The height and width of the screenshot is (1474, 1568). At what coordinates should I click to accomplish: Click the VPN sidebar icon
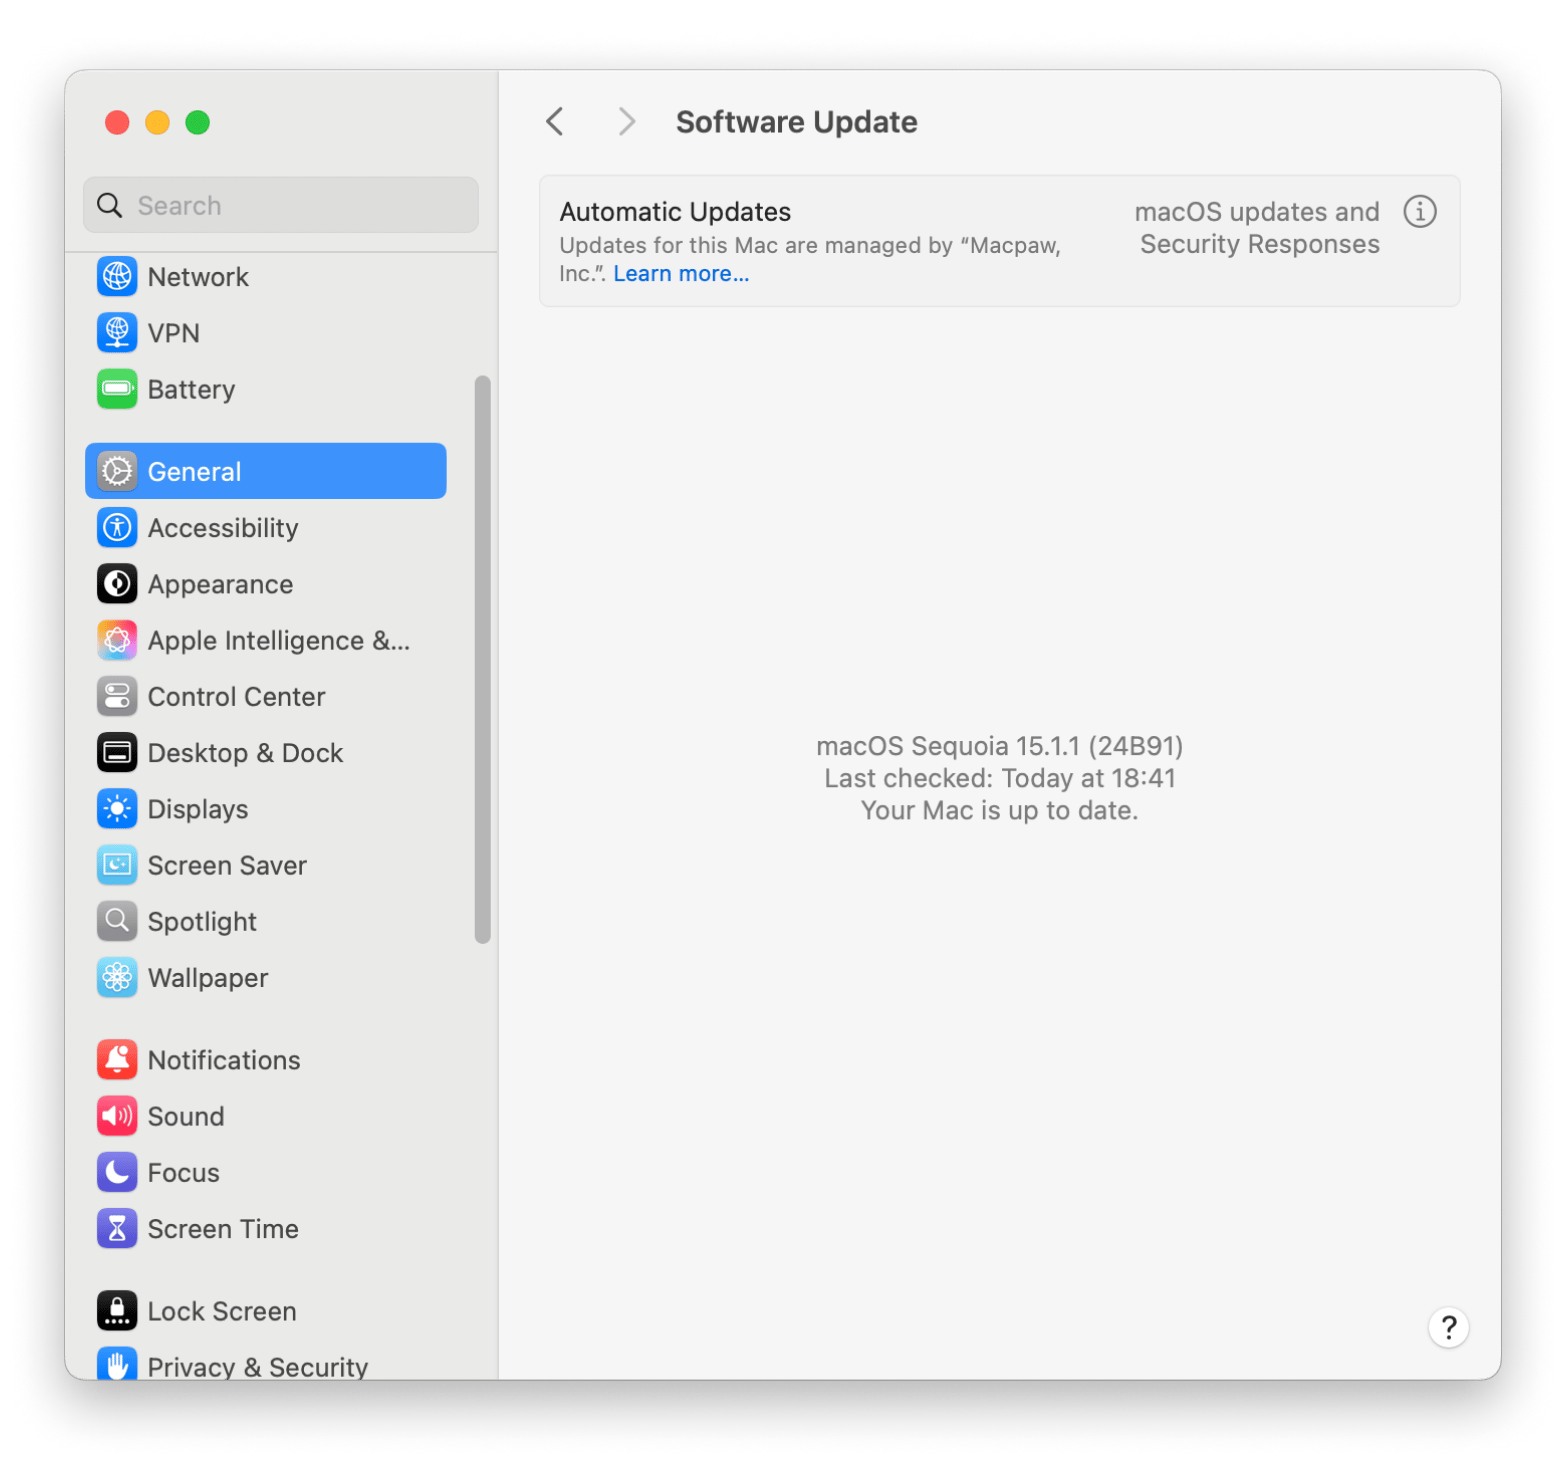[x=117, y=333]
